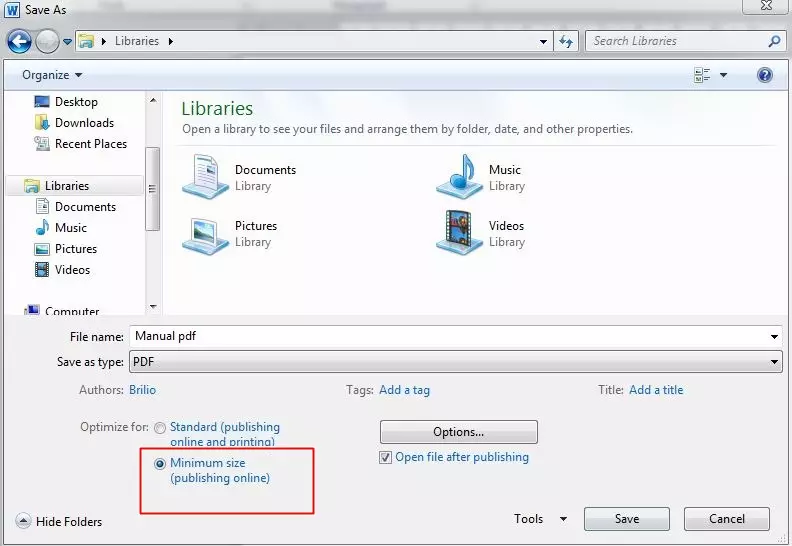Click Add a tag link
This screenshot has height=546, width=792.
click(404, 390)
